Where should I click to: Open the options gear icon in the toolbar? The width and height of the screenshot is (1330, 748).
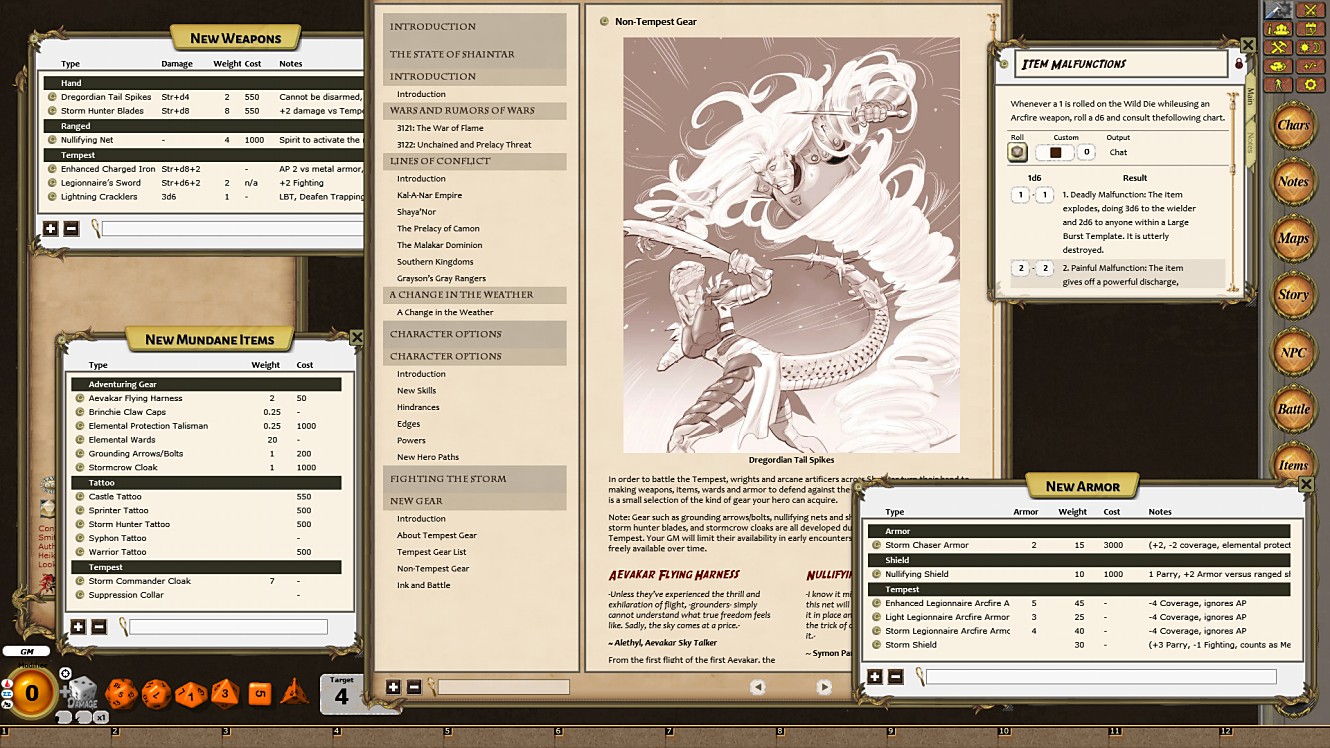pyautogui.click(x=1311, y=84)
